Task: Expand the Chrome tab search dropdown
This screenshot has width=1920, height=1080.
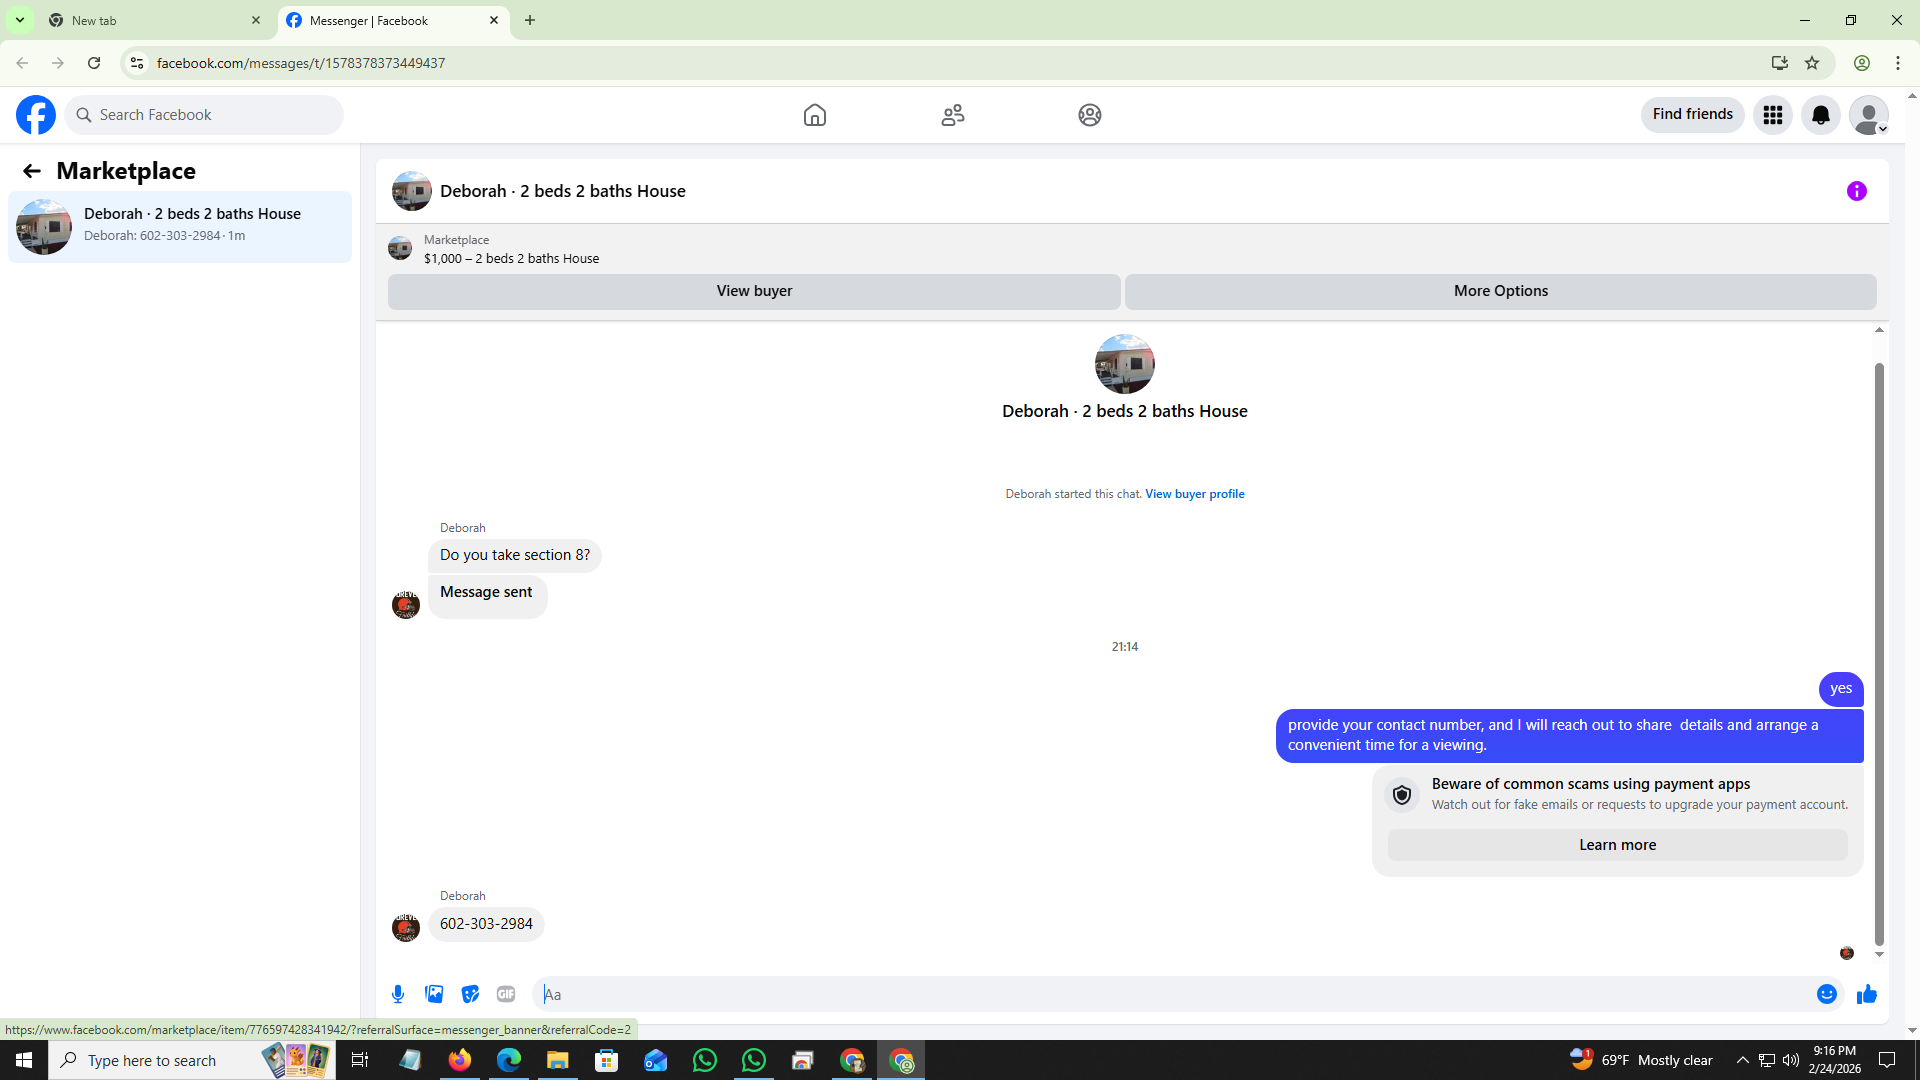Action: (x=19, y=20)
